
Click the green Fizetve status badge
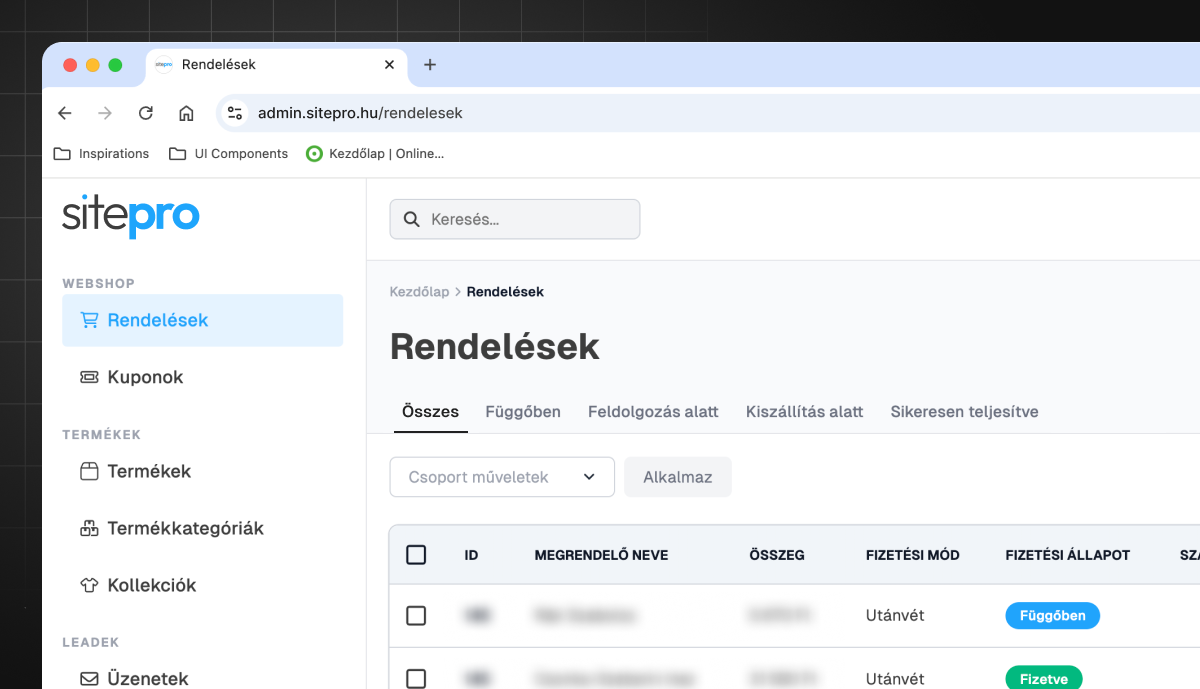pos(1043,678)
